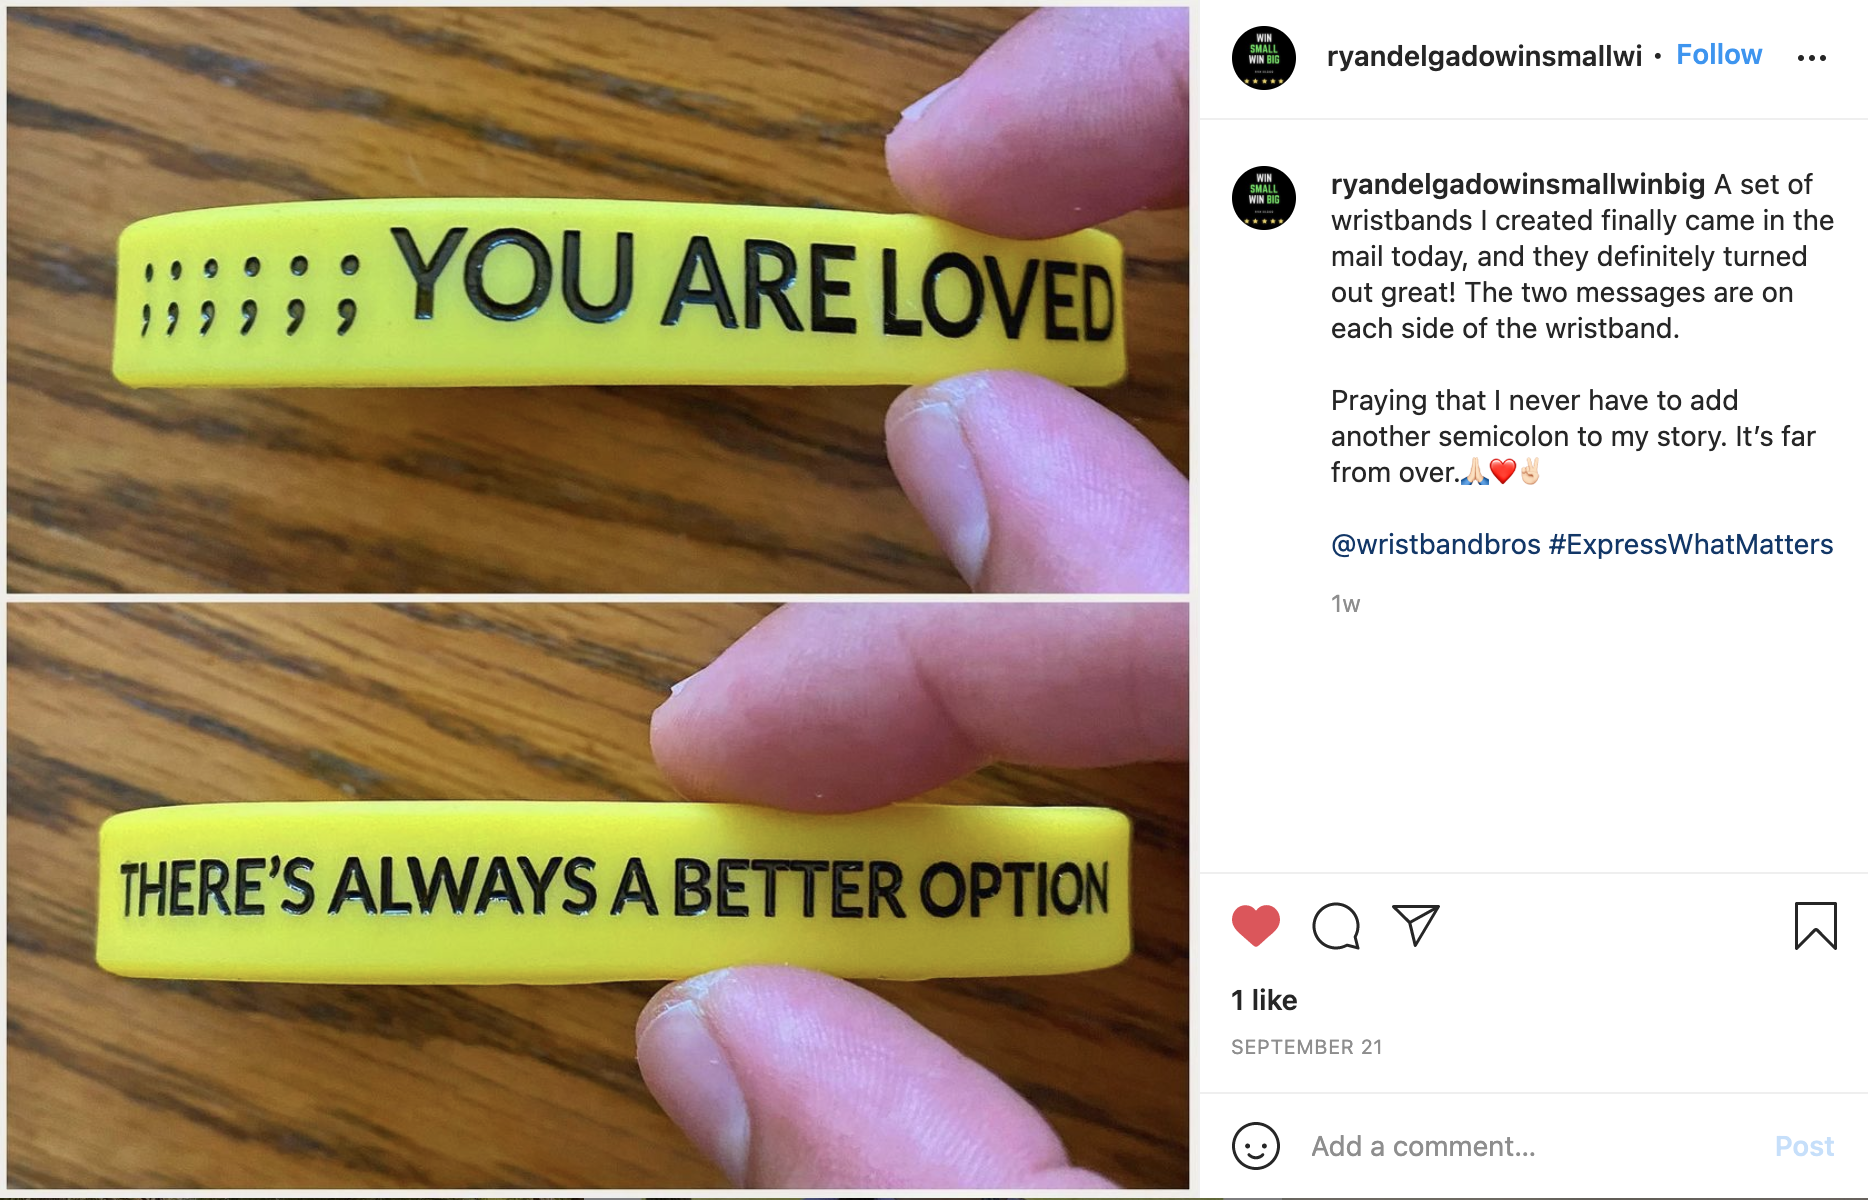1868x1200 pixels.
Task: Open the comment speech bubble icon
Action: pyautogui.click(x=1336, y=926)
